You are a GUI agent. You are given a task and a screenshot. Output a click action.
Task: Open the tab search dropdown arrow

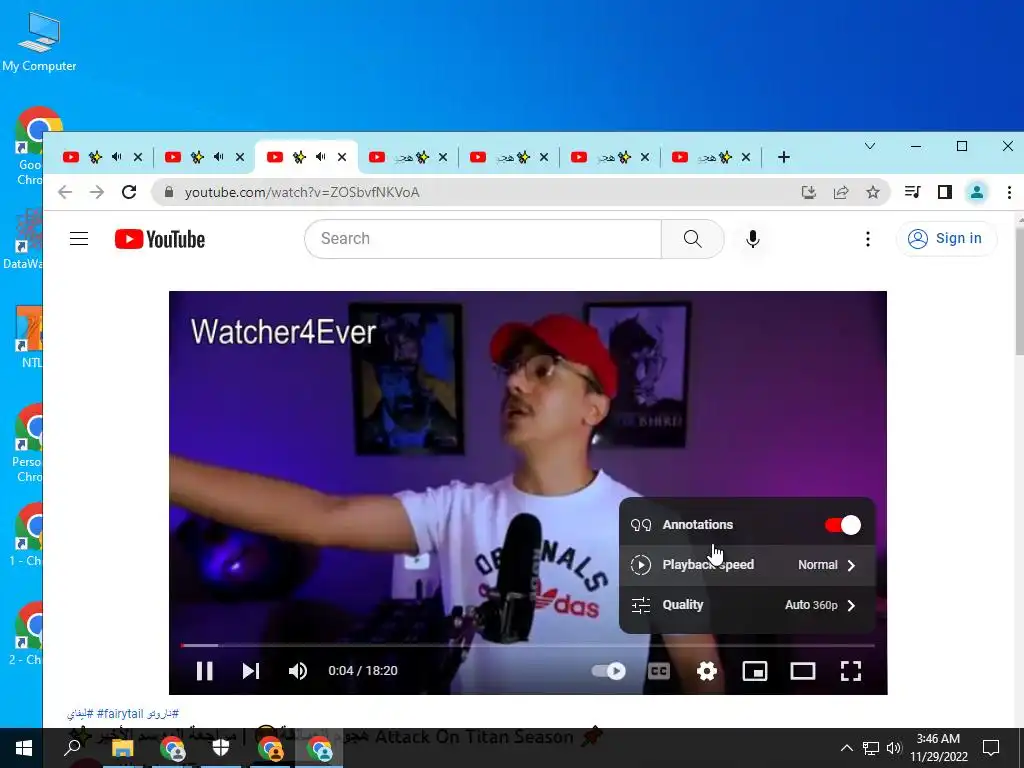(870, 146)
